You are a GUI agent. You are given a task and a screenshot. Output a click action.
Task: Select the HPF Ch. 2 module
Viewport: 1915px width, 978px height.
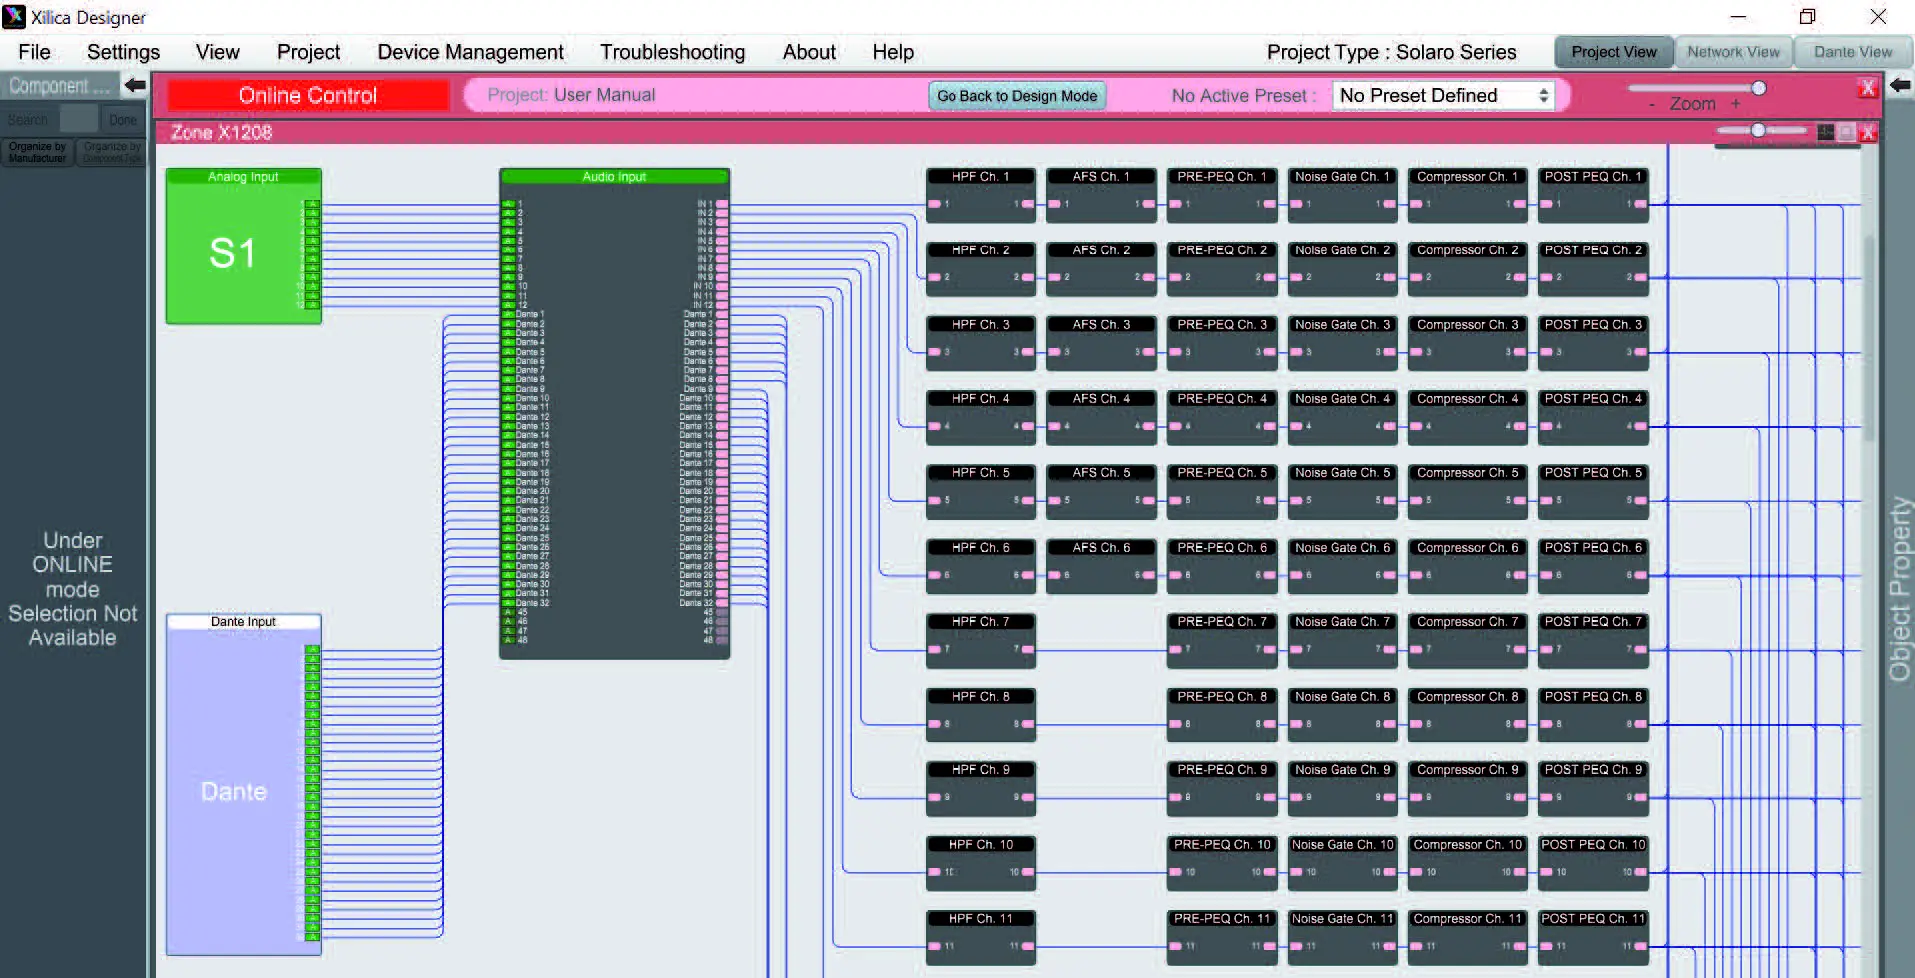[x=980, y=268]
